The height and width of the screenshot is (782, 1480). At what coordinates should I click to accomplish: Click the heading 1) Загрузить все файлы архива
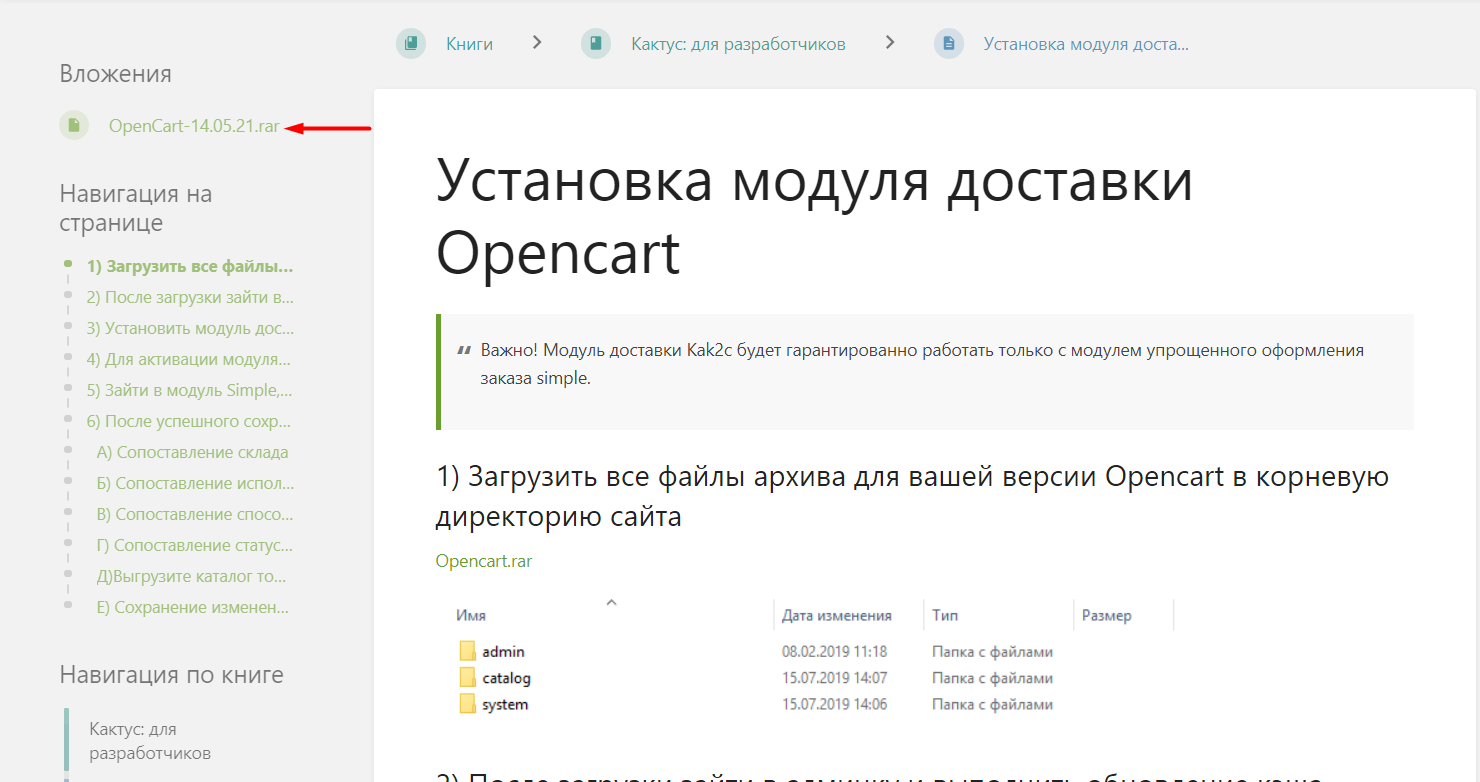pos(912,496)
